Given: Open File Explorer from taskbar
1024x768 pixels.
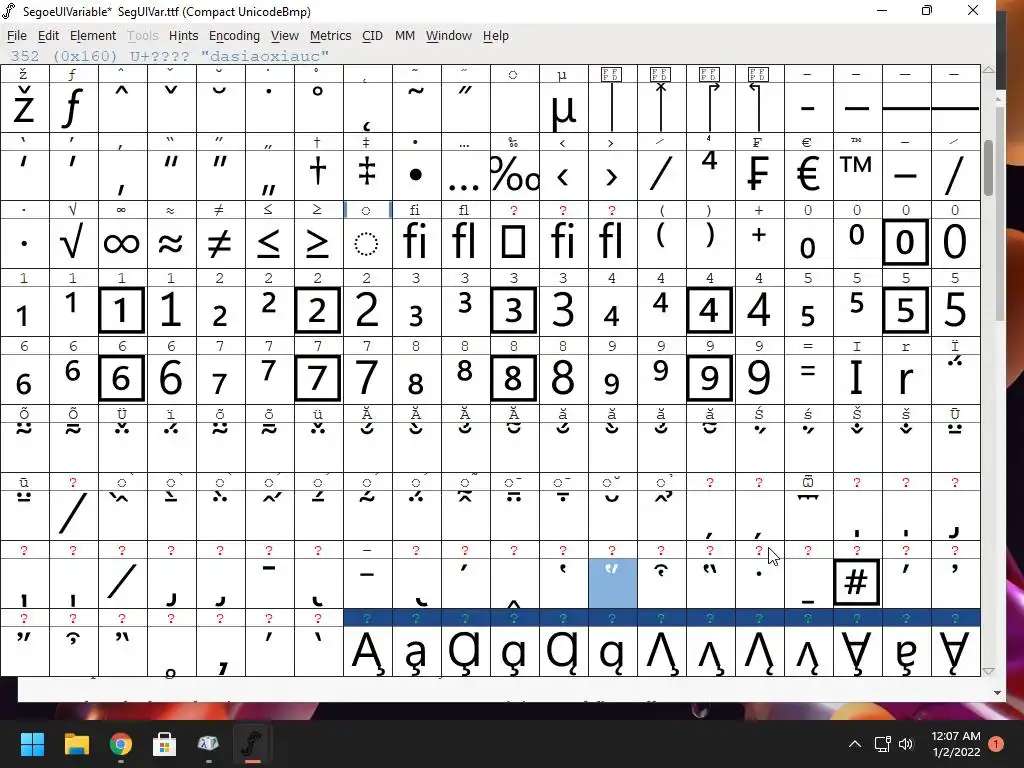Looking at the screenshot, I should click(x=76, y=744).
